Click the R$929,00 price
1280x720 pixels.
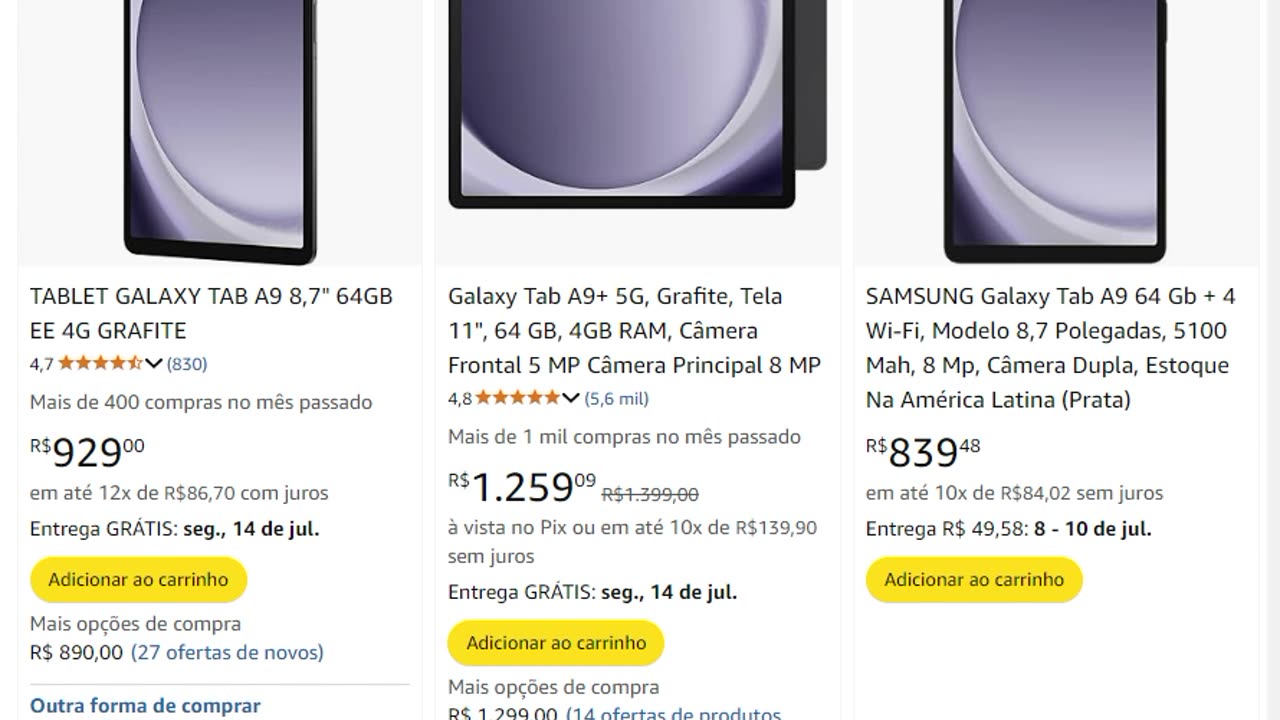click(87, 452)
